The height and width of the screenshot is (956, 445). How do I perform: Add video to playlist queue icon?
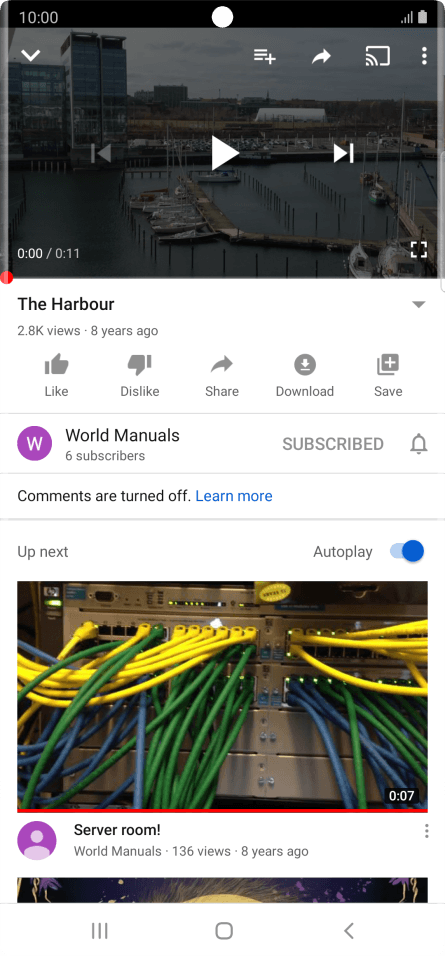tap(265, 56)
